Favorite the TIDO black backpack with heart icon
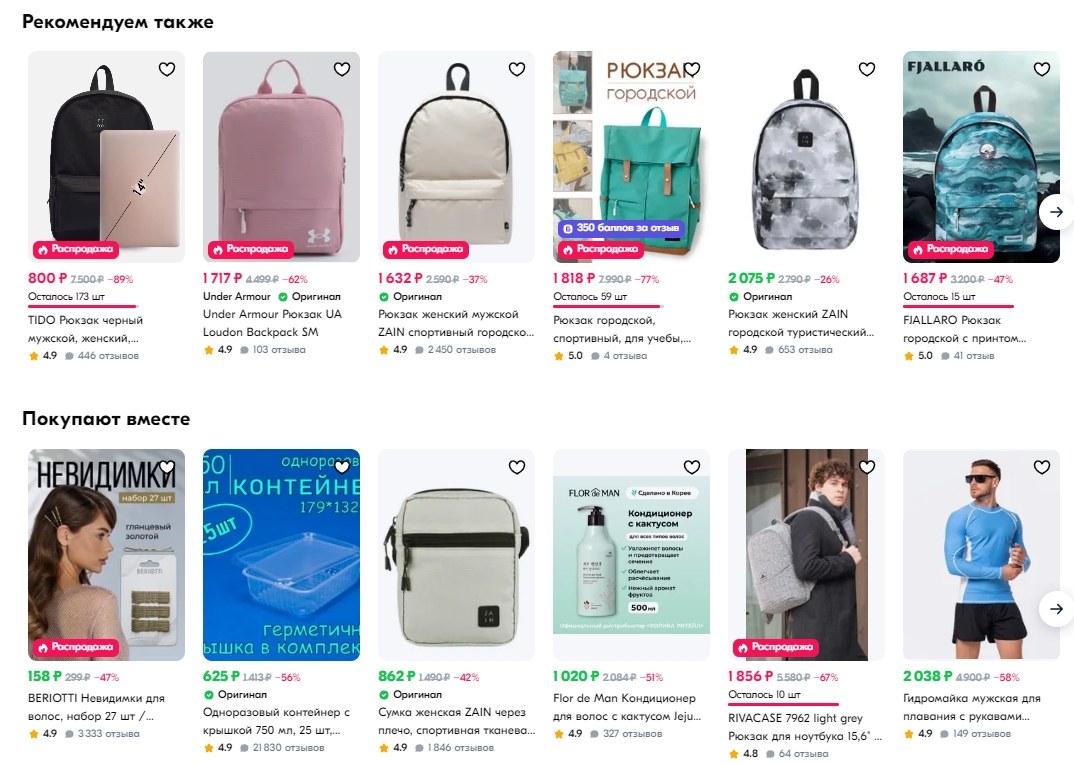This screenshot has height=765, width=1074. pos(167,69)
